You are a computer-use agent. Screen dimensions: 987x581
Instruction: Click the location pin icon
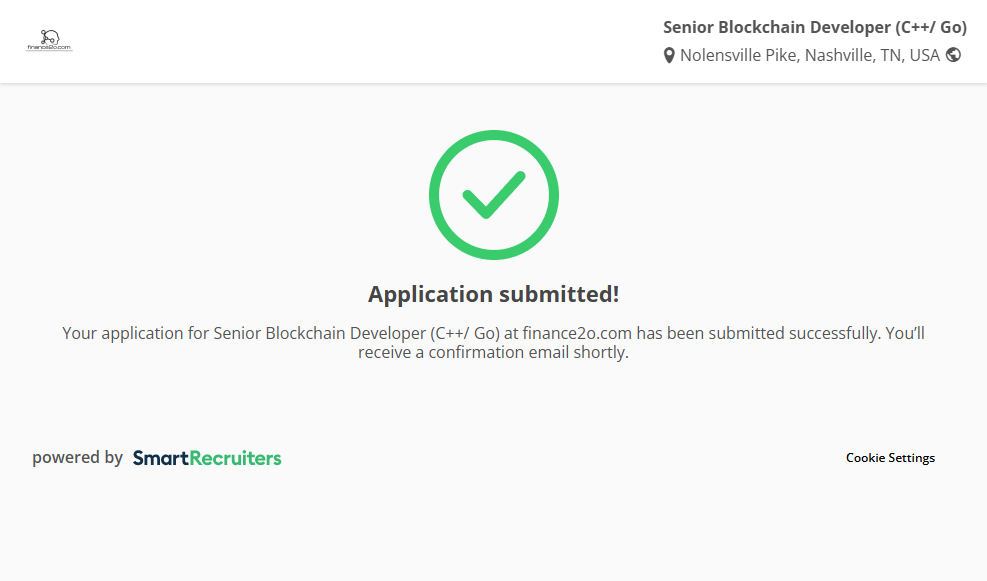[669, 56]
